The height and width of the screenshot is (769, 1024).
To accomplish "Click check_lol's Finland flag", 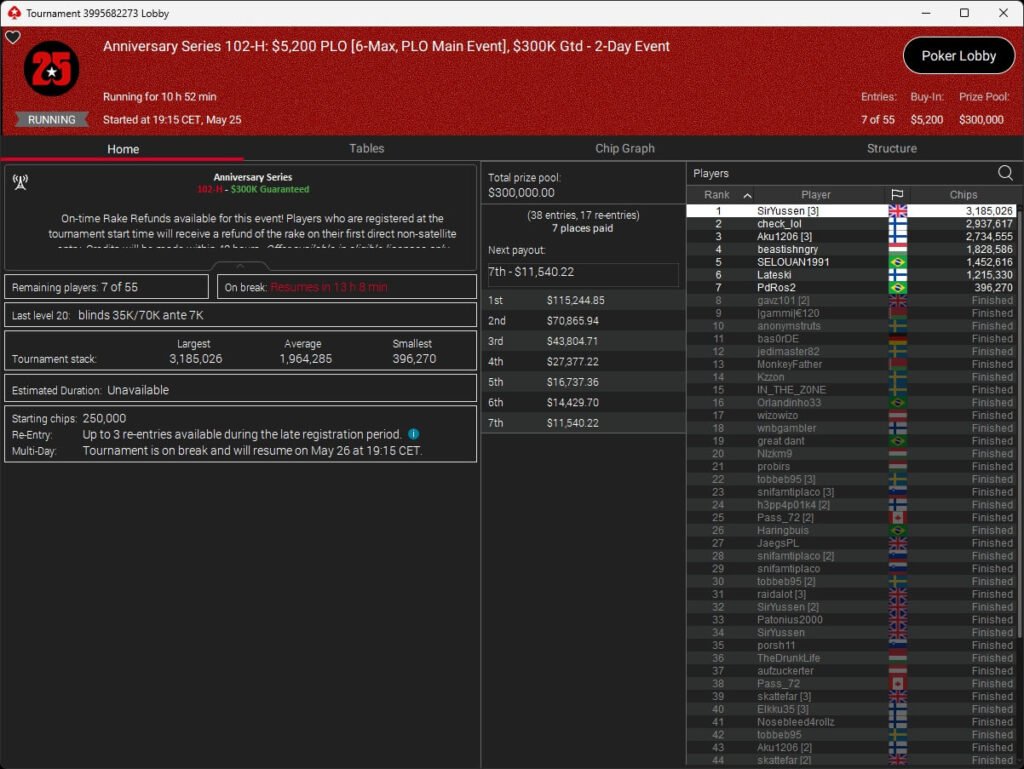I will coord(897,224).
